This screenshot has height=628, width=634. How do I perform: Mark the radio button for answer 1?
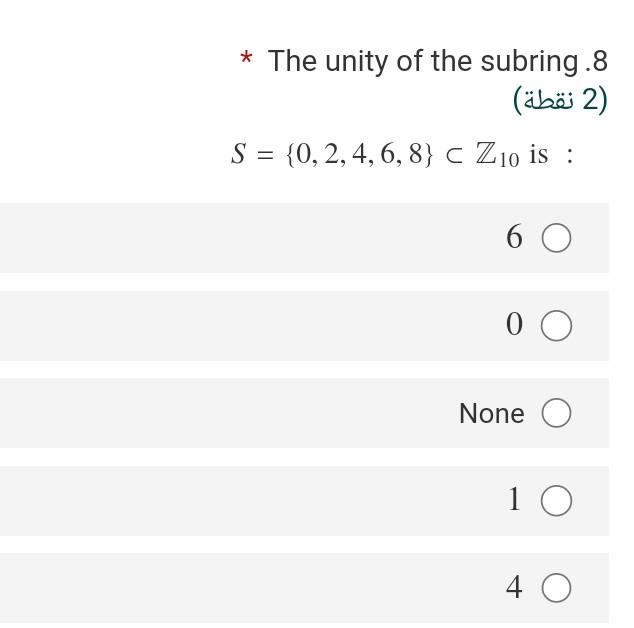point(556,500)
